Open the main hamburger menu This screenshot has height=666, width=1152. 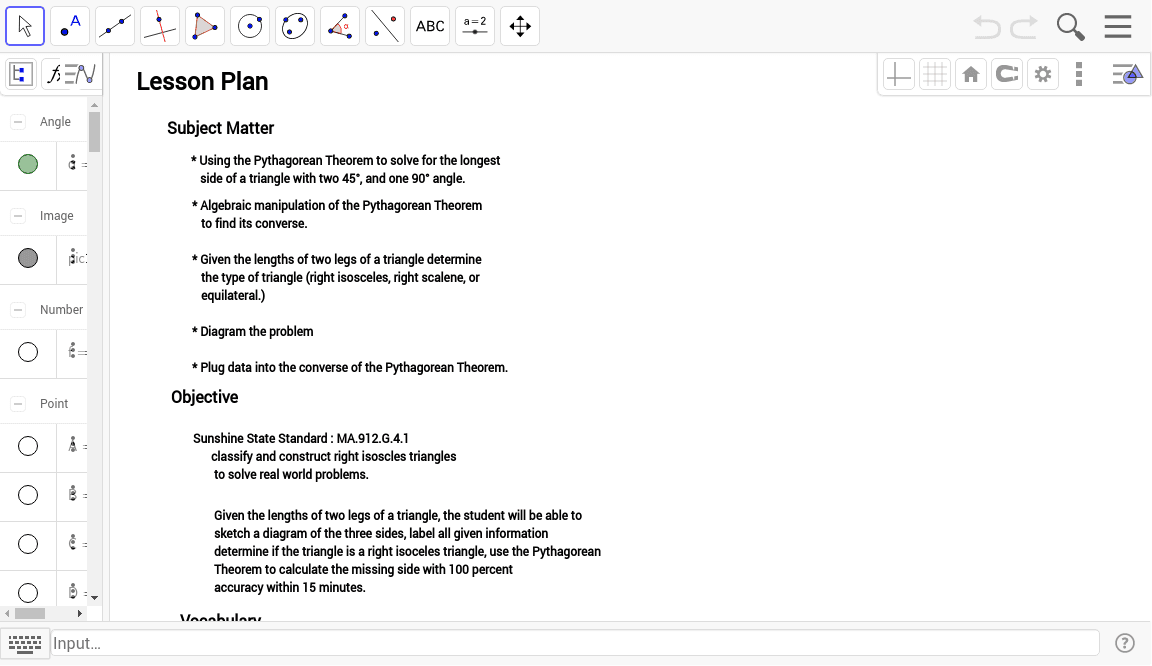click(1117, 26)
